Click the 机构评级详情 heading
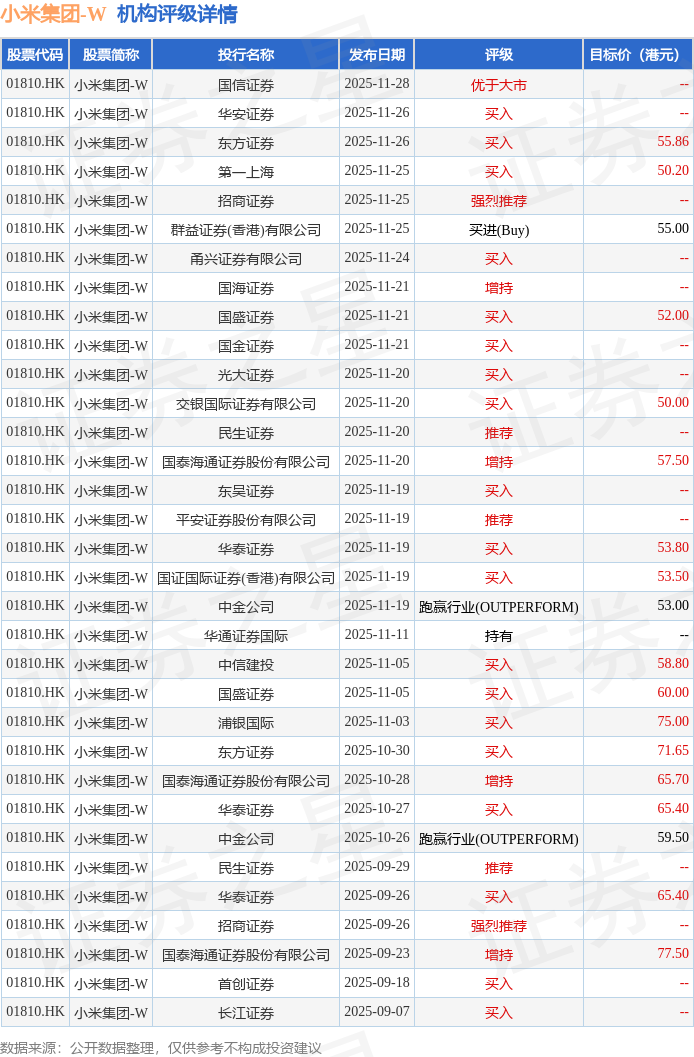694x1057 pixels. click(x=177, y=13)
